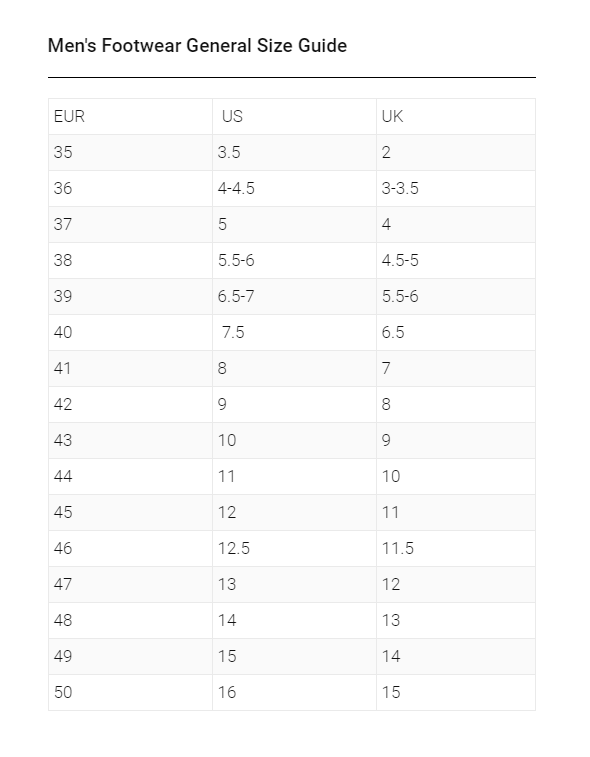Click the Men's Footwear General Size Guide heading
This screenshot has height=757, width=590.
coord(197,46)
